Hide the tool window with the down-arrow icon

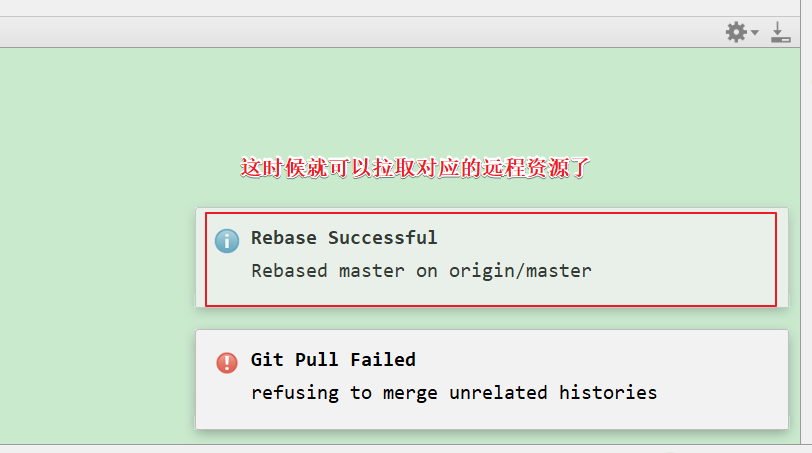(x=780, y=32)
